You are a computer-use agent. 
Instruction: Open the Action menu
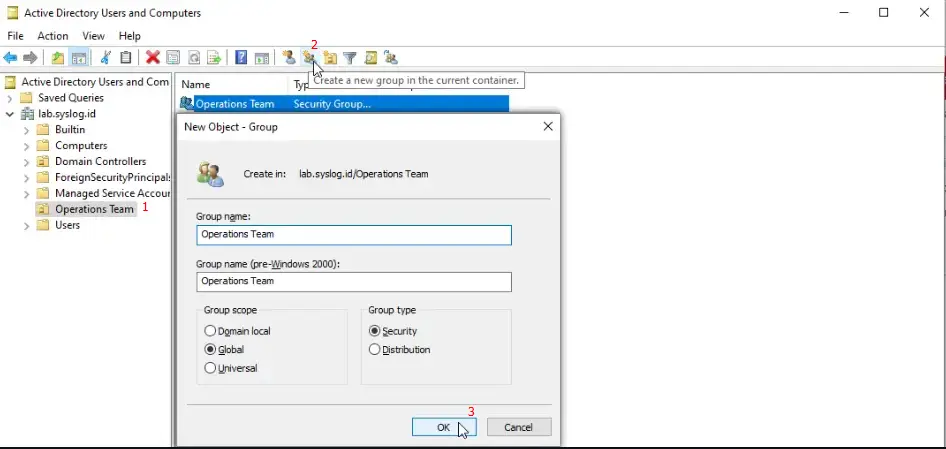tap(52, 36)
